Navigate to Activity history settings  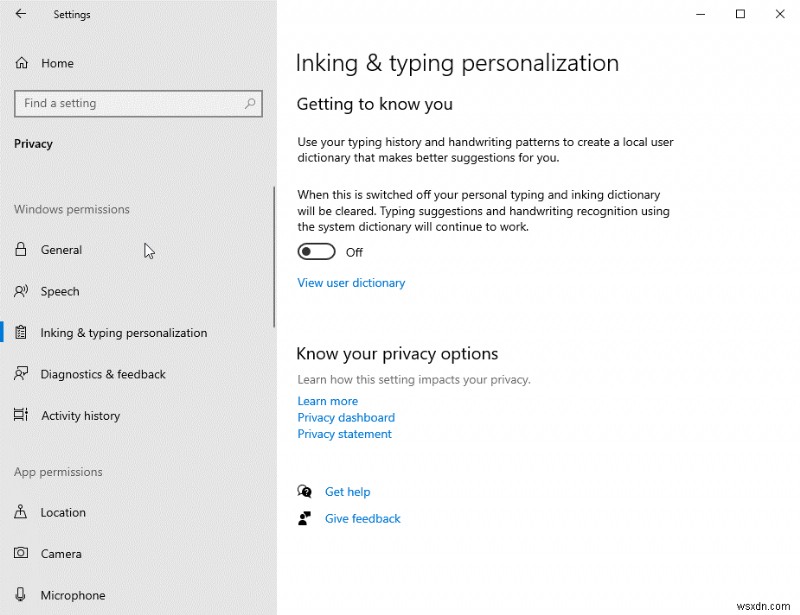point(80,415)
